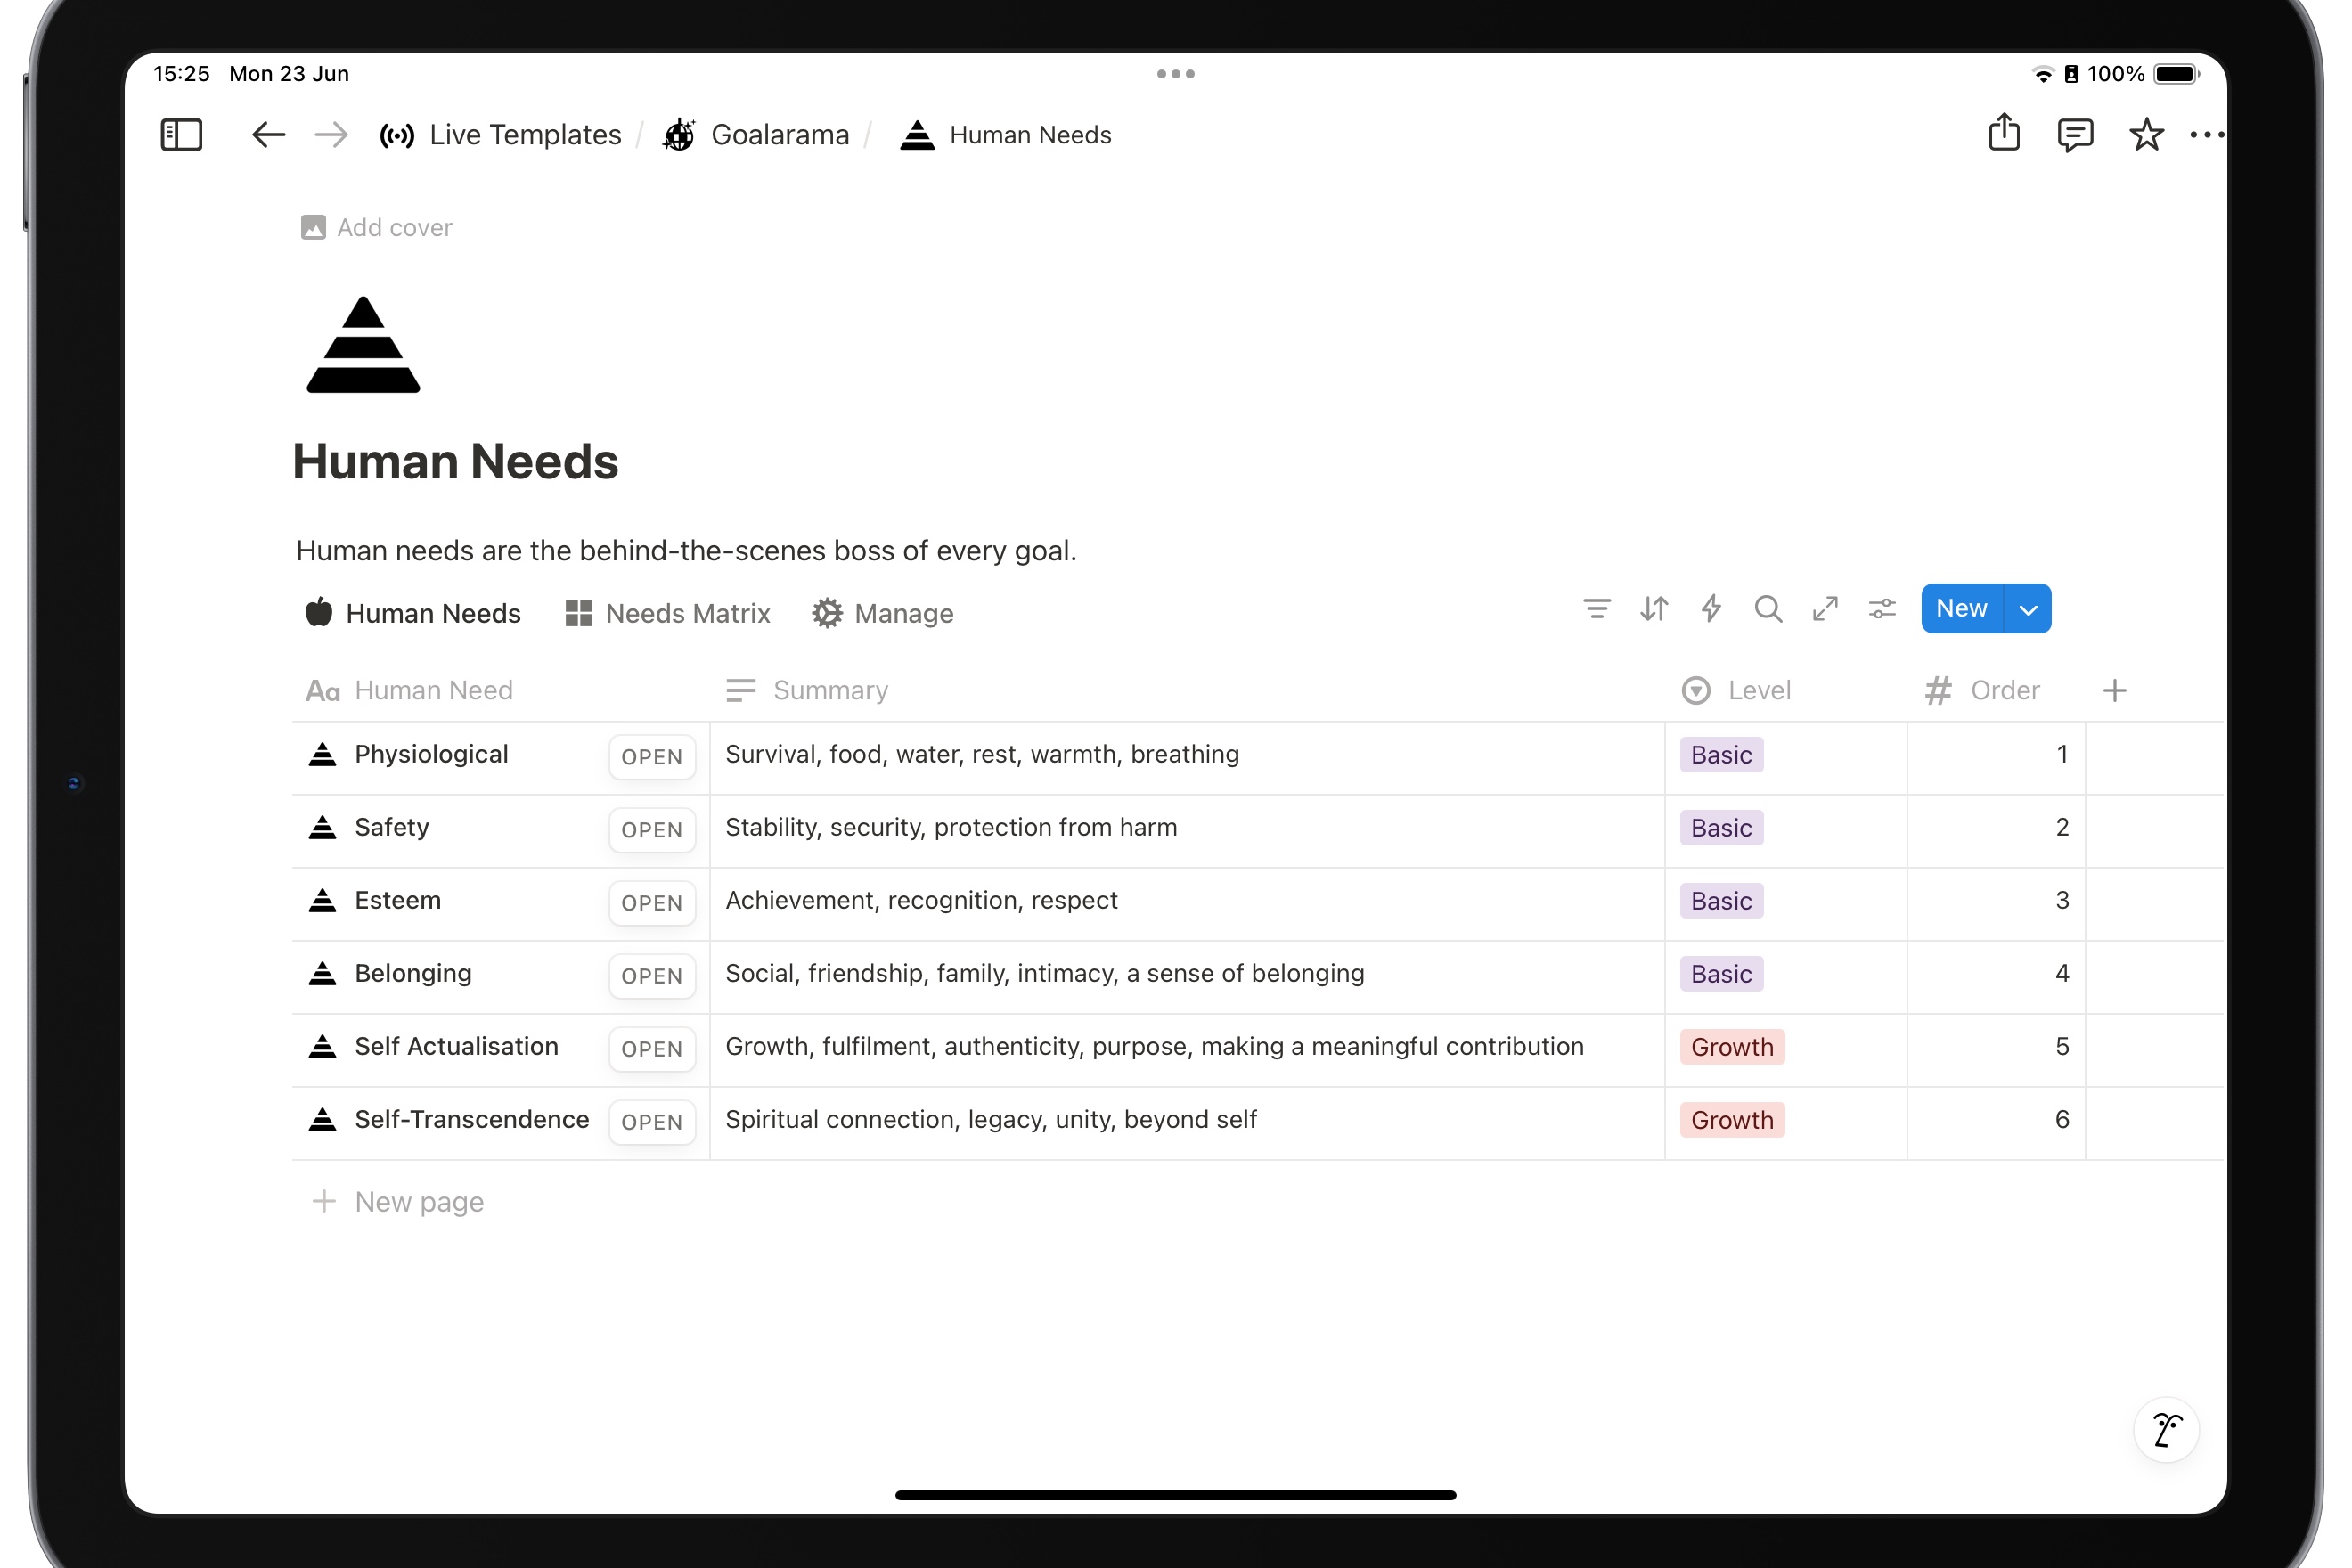This screenshot has height=1568, width=2352.
Task: Open the filter icon in database toolbar
Action: tap(1597, 608)
